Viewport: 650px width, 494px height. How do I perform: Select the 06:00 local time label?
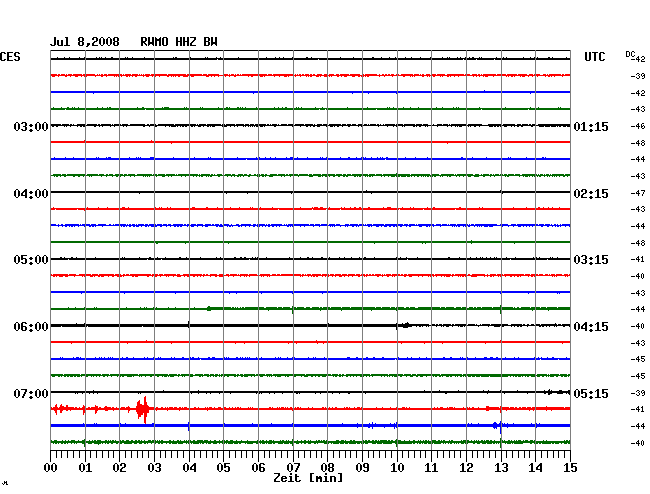pyautogui.click(x=31, y=327)
